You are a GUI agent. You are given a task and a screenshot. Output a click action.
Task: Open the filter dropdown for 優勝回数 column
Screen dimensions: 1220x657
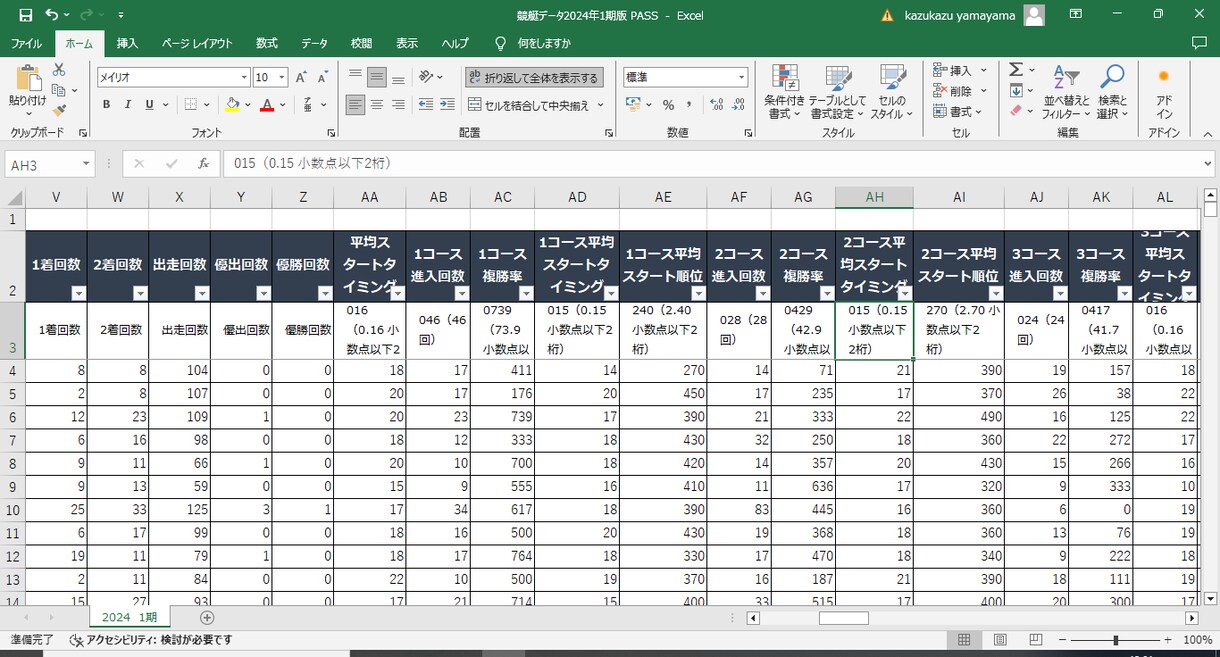coord(325,293)
